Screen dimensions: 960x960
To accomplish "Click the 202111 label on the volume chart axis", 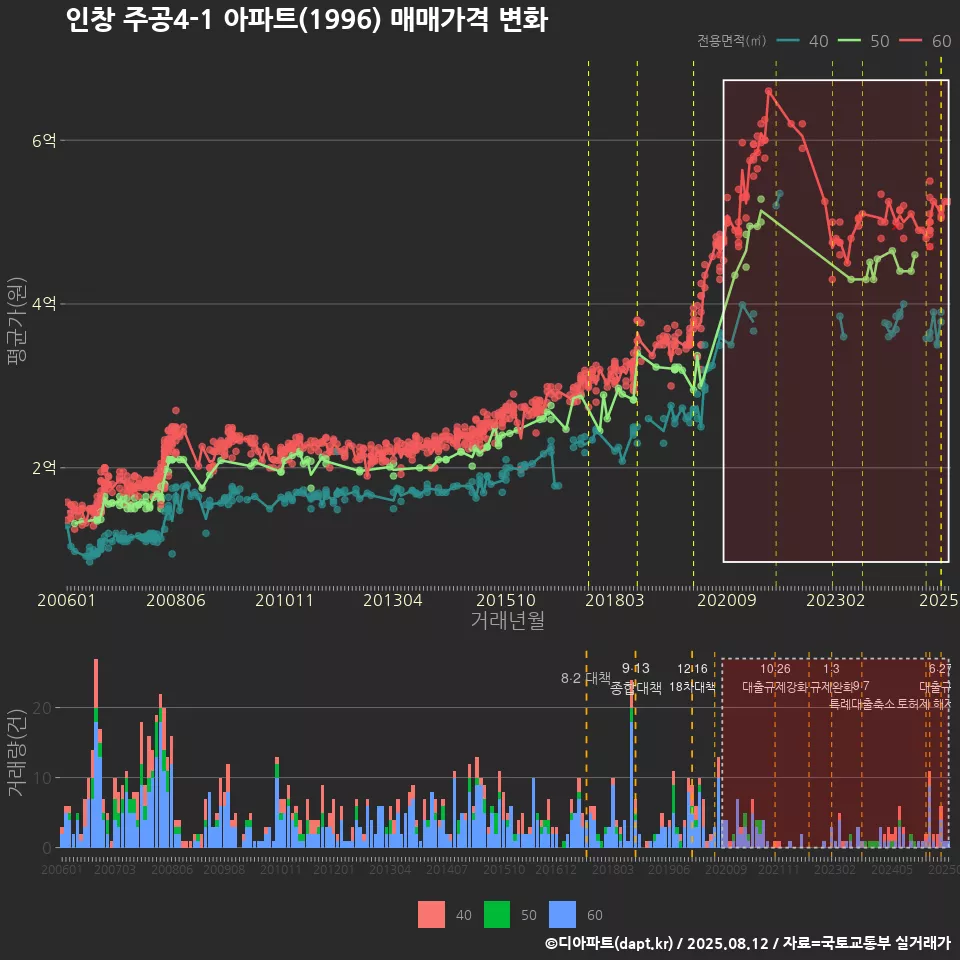I will 778,869.
